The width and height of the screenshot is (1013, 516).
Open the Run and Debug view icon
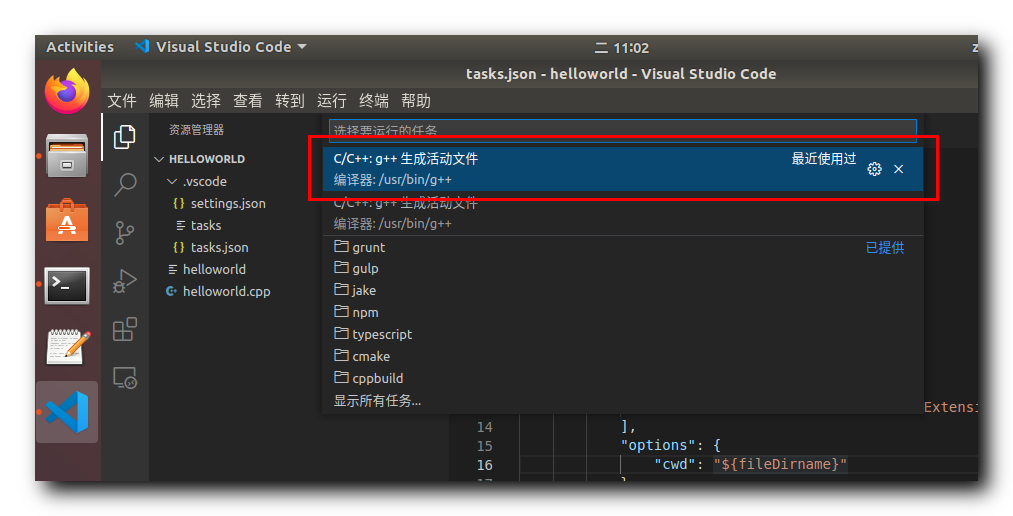(125, 282)
